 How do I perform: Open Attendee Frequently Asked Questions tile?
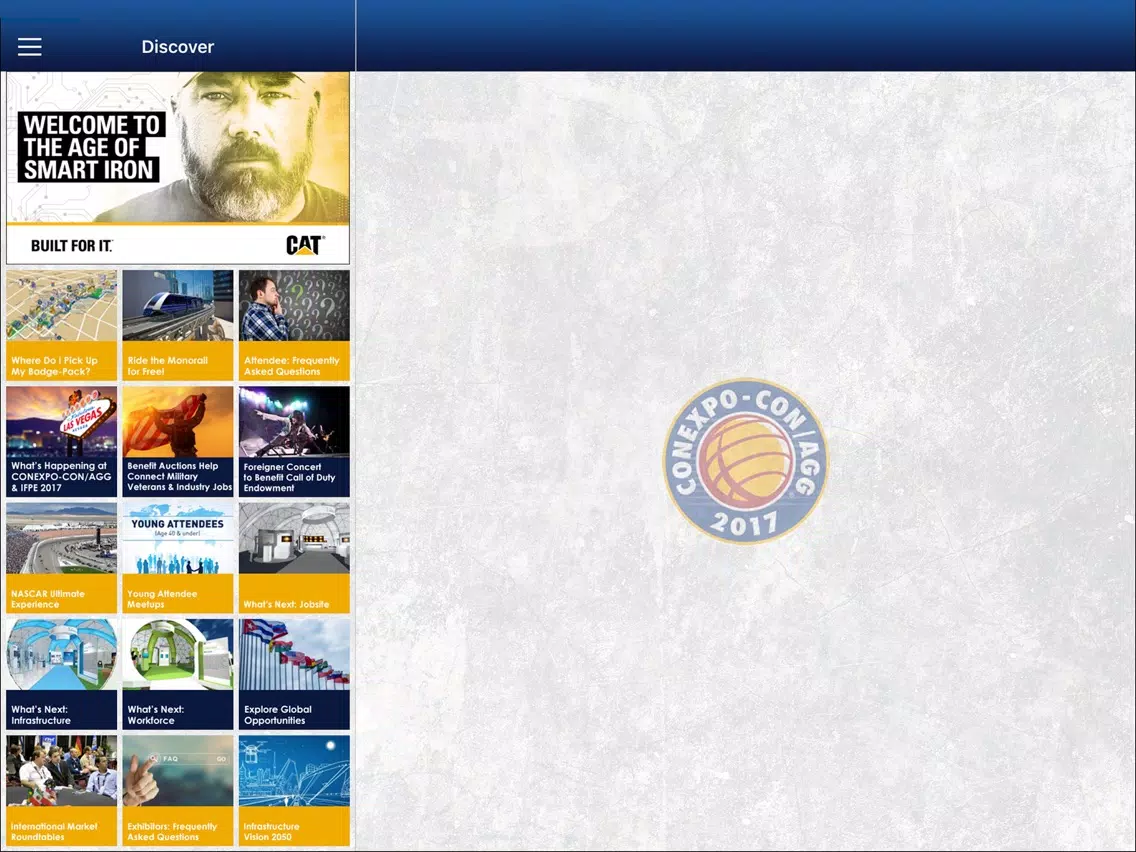294,325
